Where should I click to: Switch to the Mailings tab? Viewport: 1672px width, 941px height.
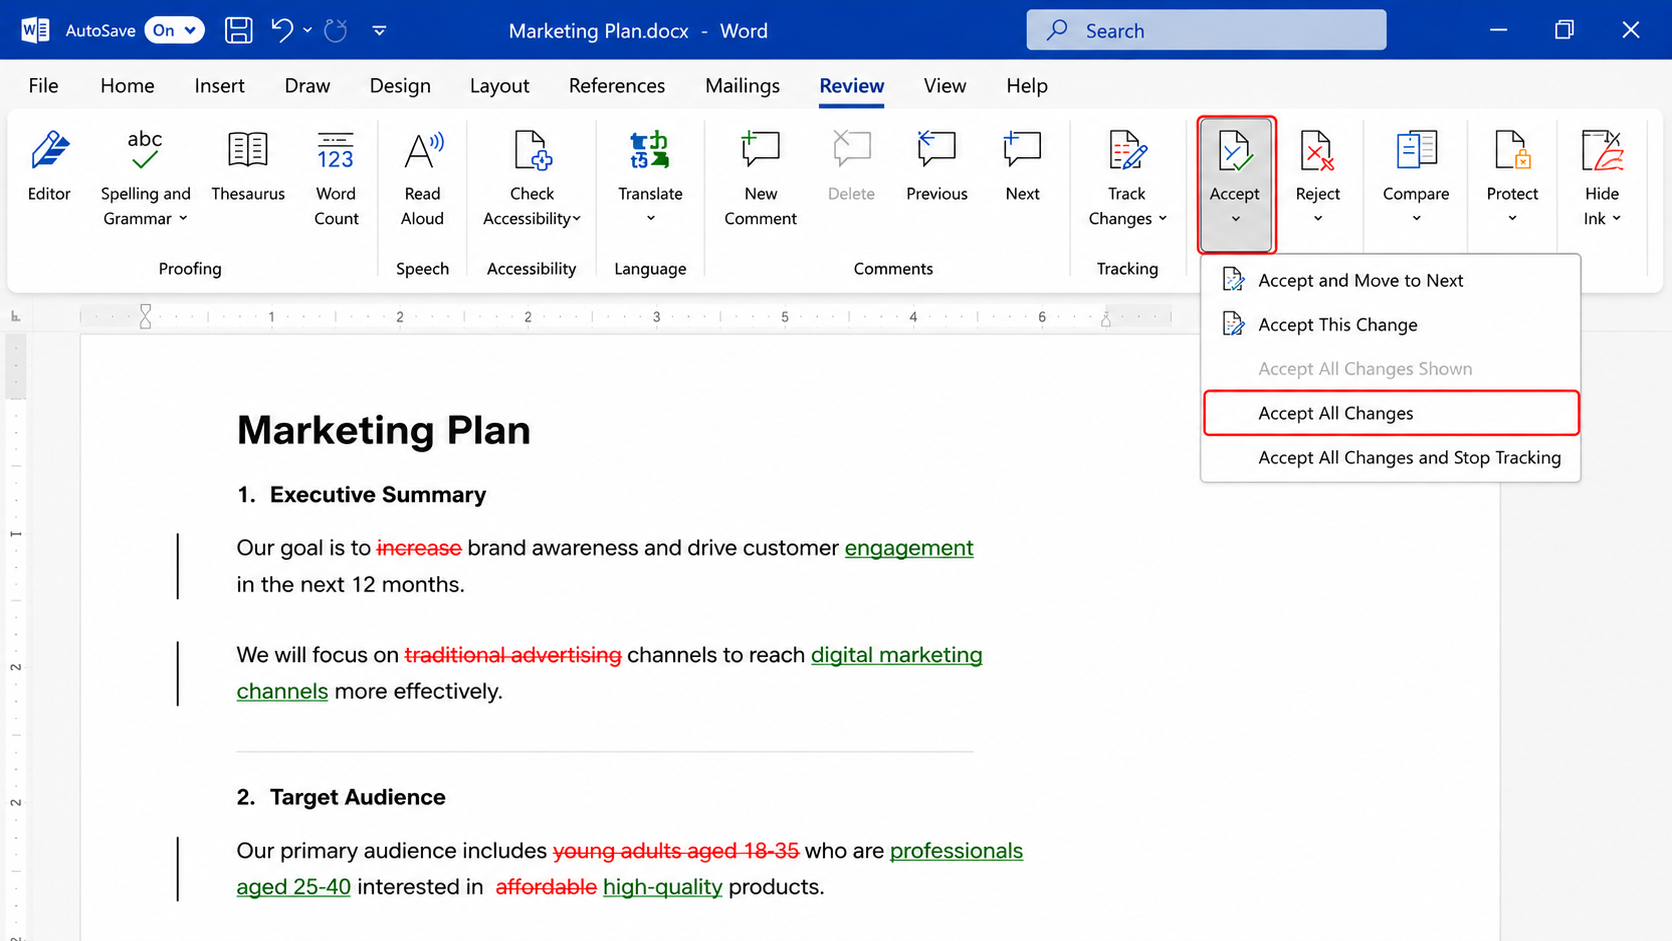click(x=742, y=86)
